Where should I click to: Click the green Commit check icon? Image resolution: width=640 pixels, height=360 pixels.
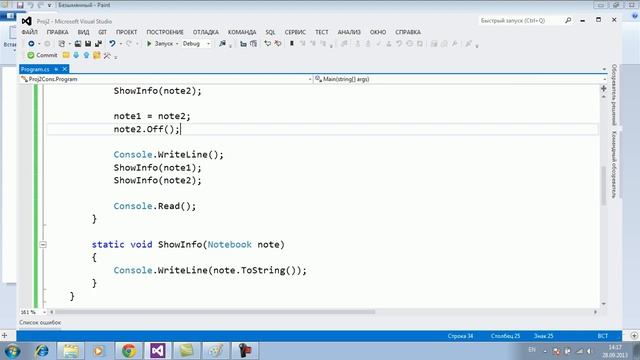pos(31,55)
